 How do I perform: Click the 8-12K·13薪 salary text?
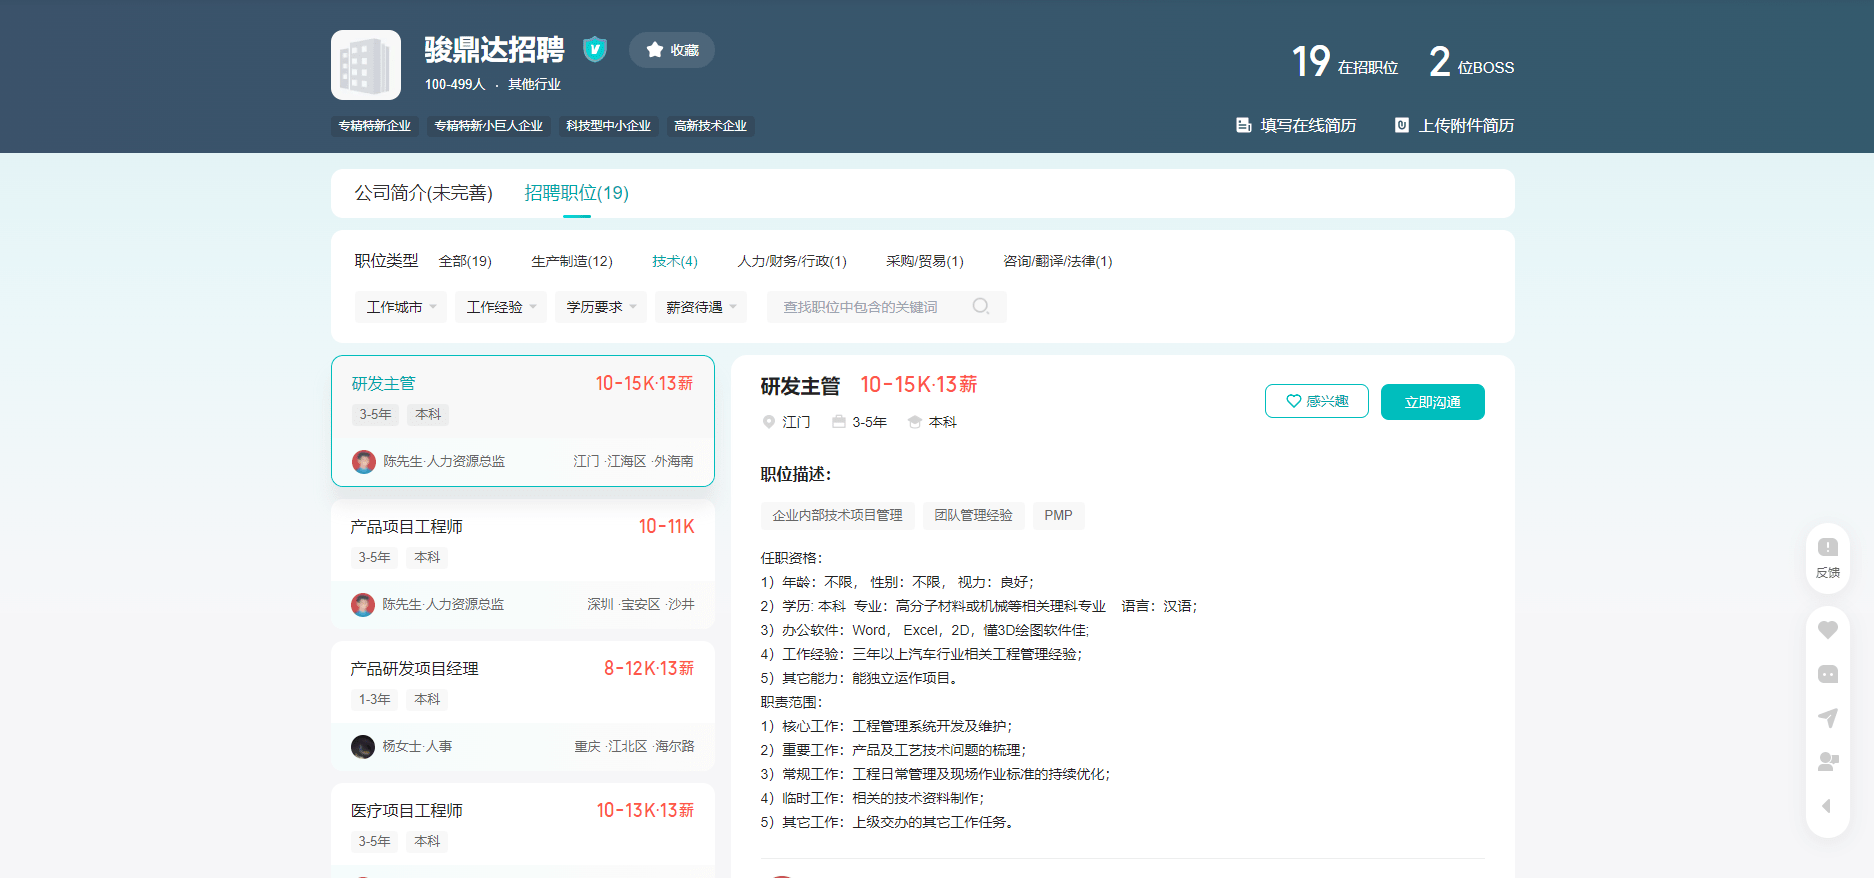648,668
